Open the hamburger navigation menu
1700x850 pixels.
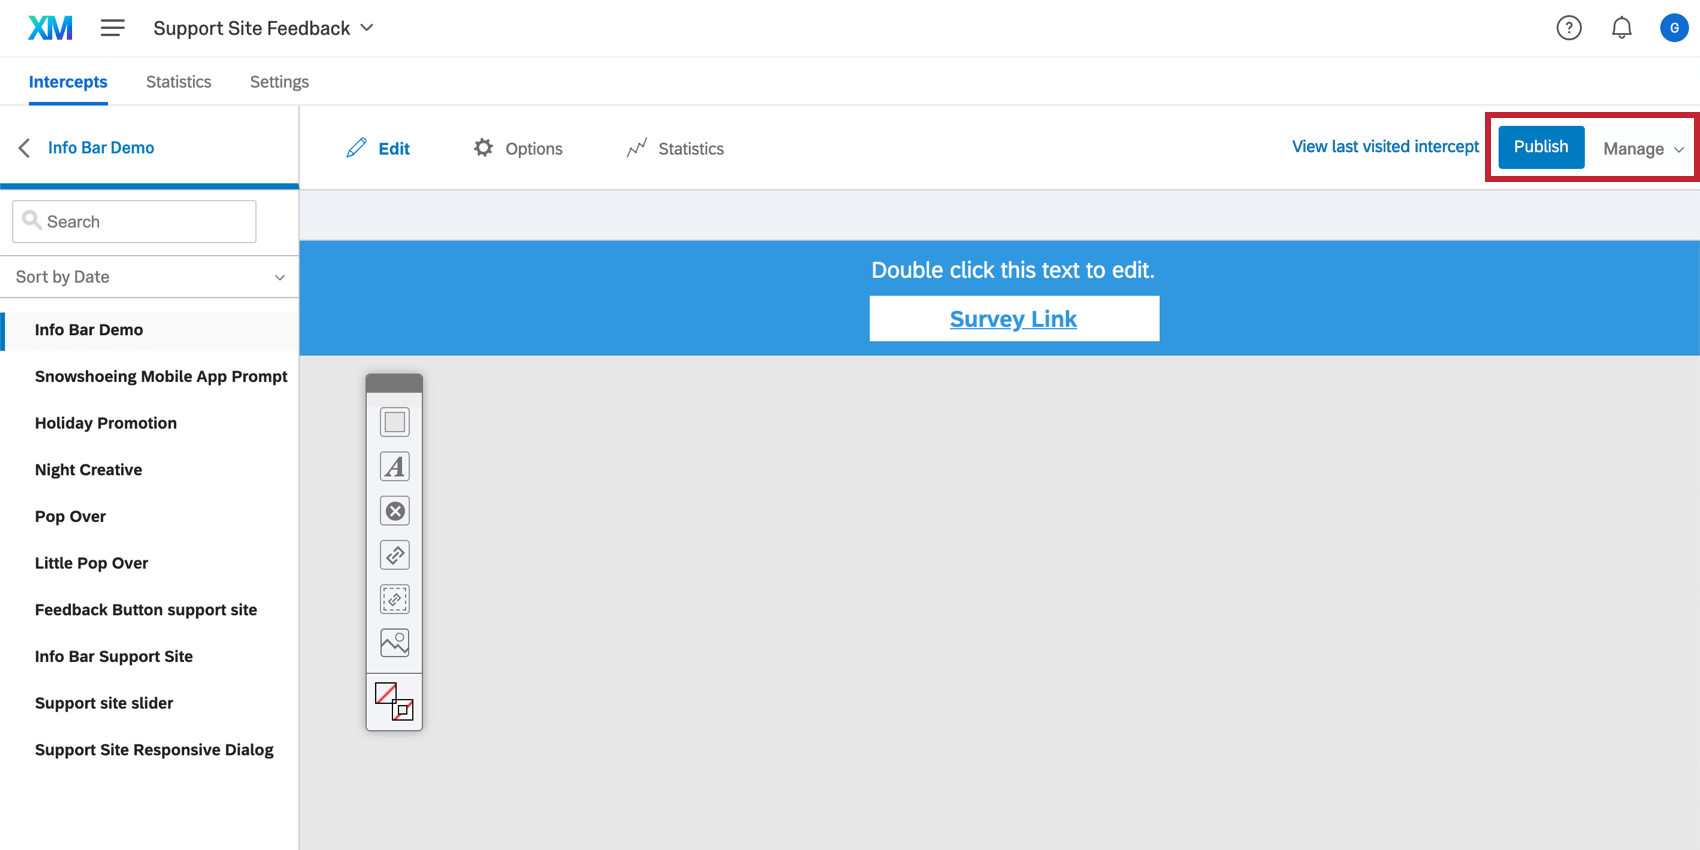click(112, 28)
